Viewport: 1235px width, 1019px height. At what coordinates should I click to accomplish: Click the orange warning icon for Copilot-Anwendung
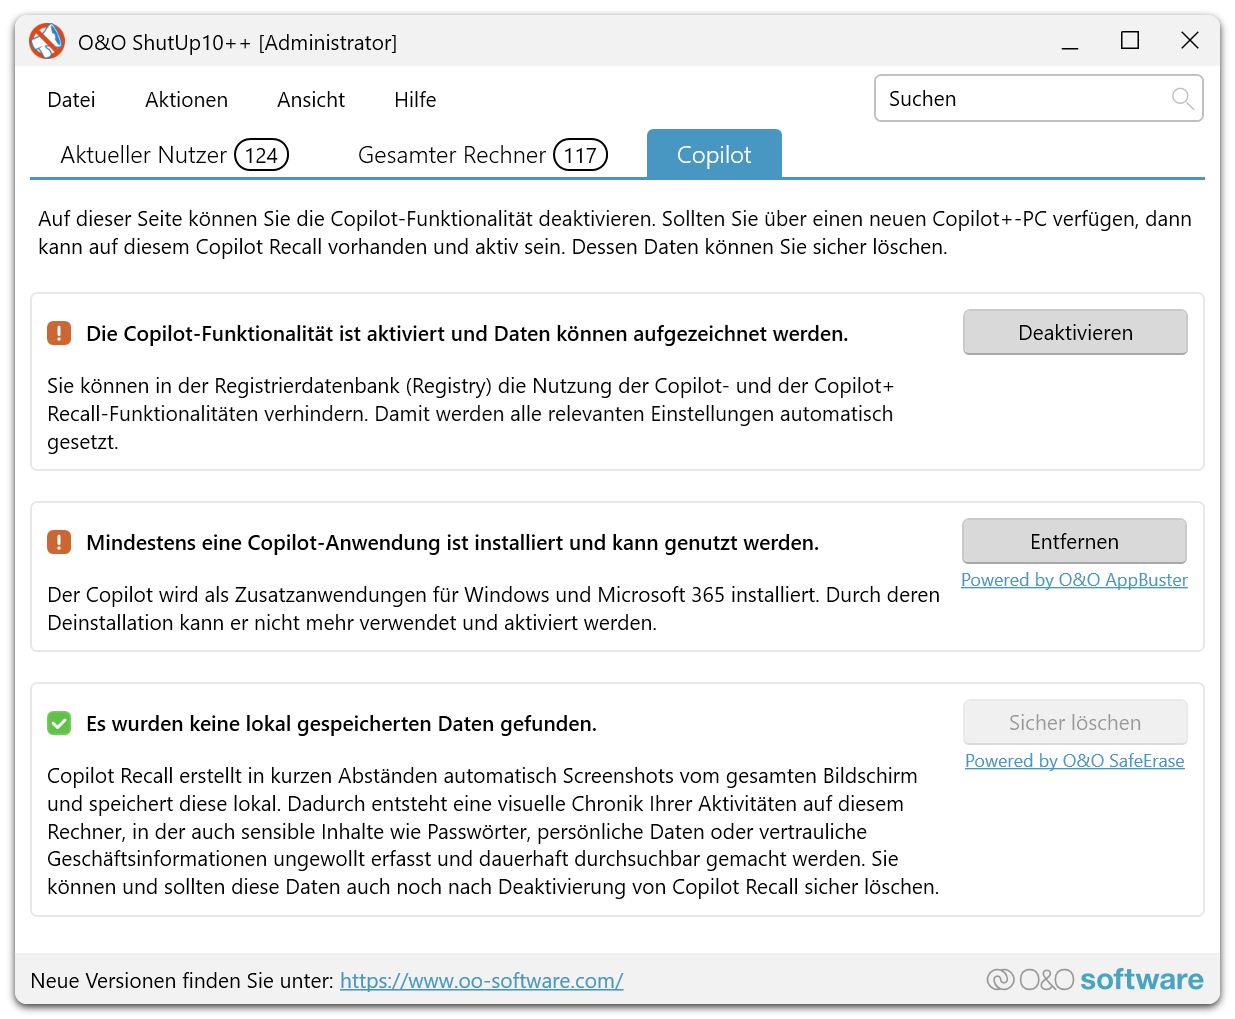[59, 542]
